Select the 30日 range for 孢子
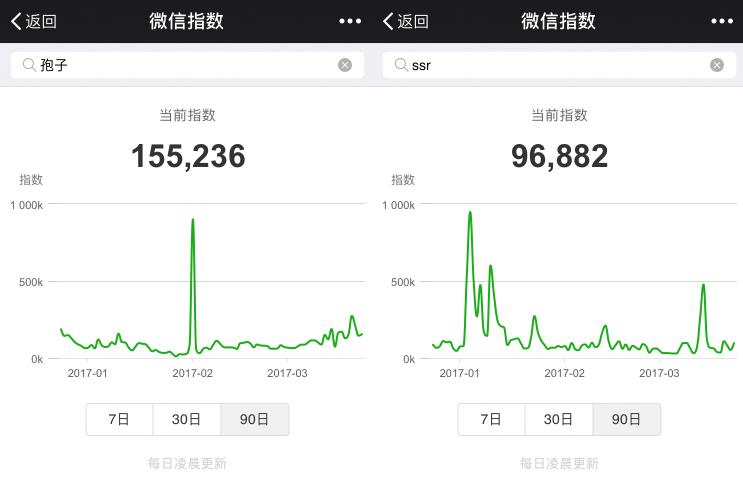The height and width of the screenshot is (497, 743). click(x=187, y=419)
